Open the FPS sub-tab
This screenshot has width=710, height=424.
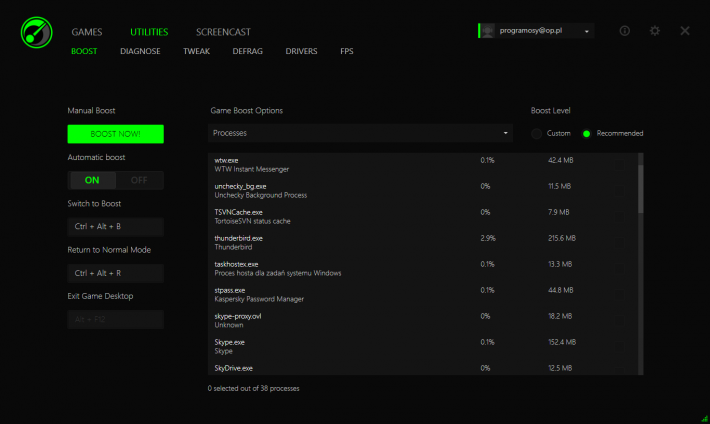347,51
